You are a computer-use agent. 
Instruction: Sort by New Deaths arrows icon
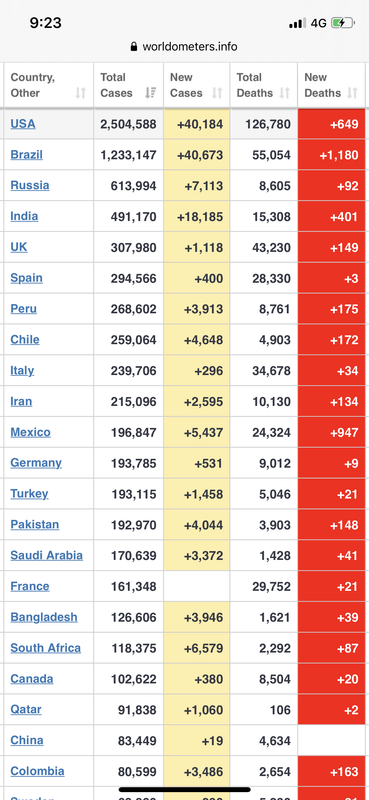[x=353, y=93]
